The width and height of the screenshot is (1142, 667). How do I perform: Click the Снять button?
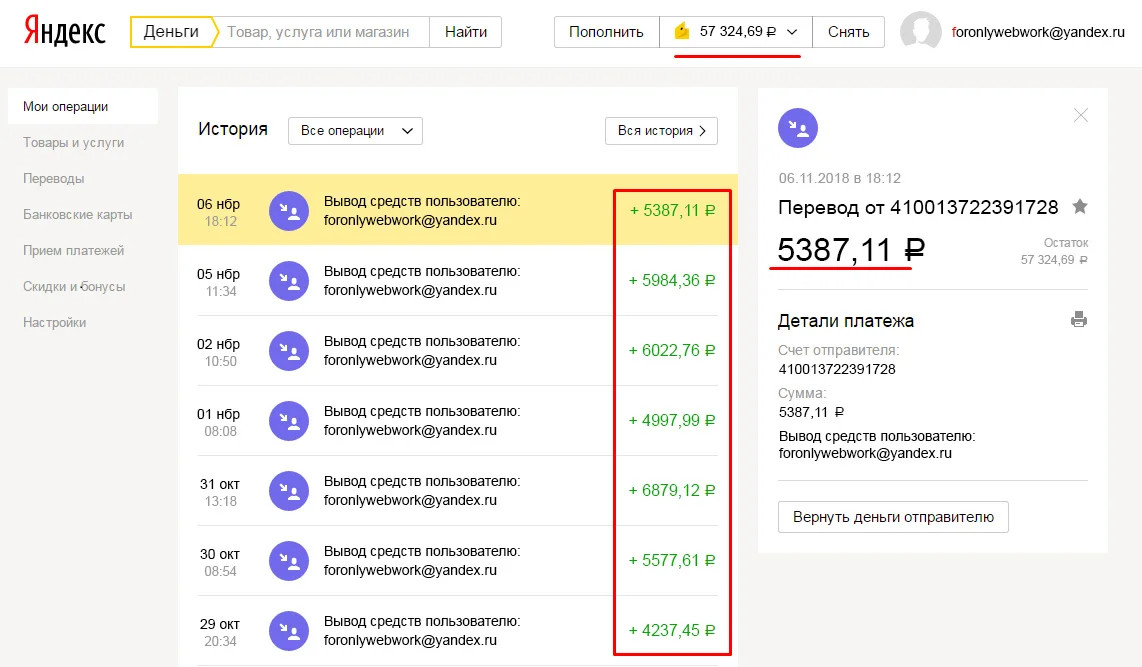(848, 32)
